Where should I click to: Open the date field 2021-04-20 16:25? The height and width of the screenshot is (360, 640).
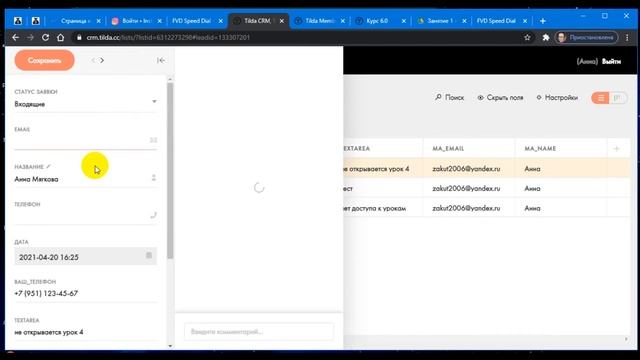(x=85, y=257)
